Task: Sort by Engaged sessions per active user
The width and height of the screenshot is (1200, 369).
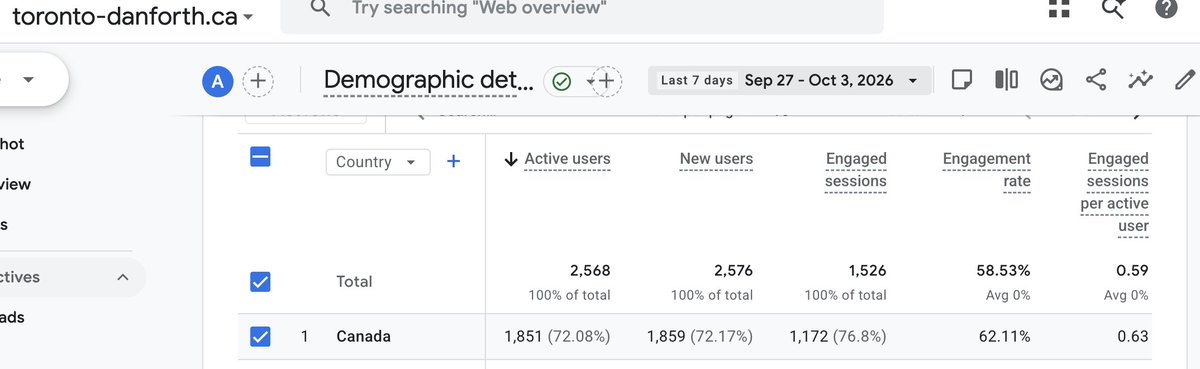Action: [x=1114, y=192]
